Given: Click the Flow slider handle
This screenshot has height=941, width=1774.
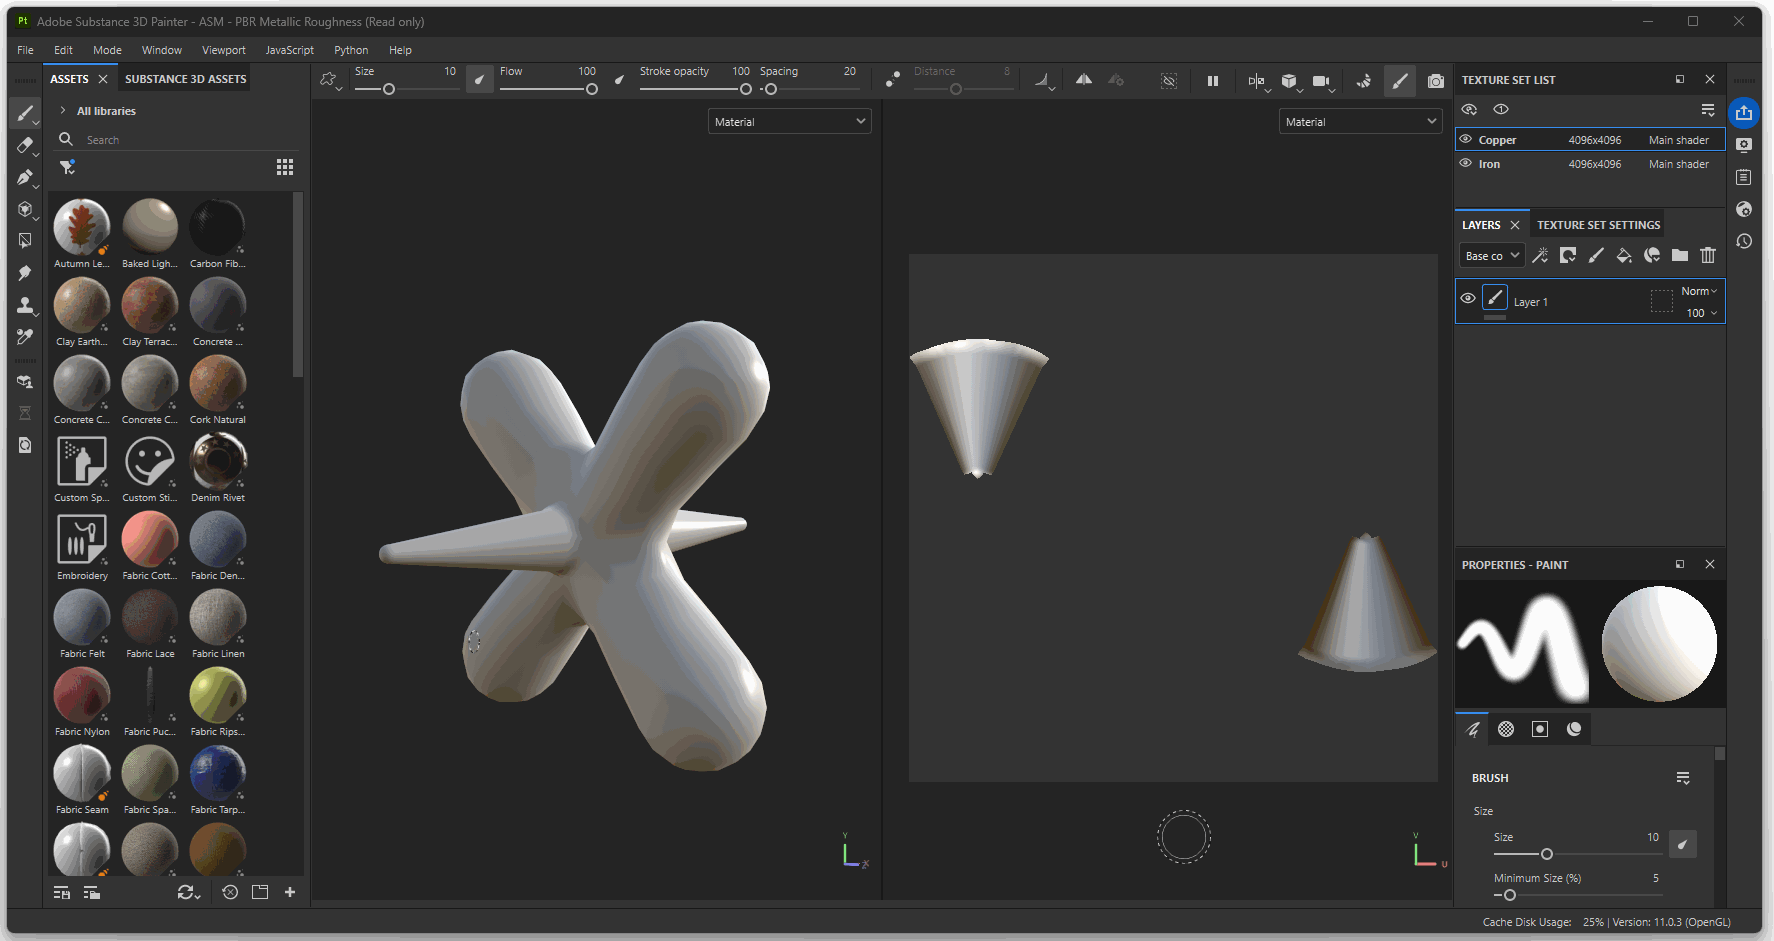Looking at the screenshot, I should [592, 89].
